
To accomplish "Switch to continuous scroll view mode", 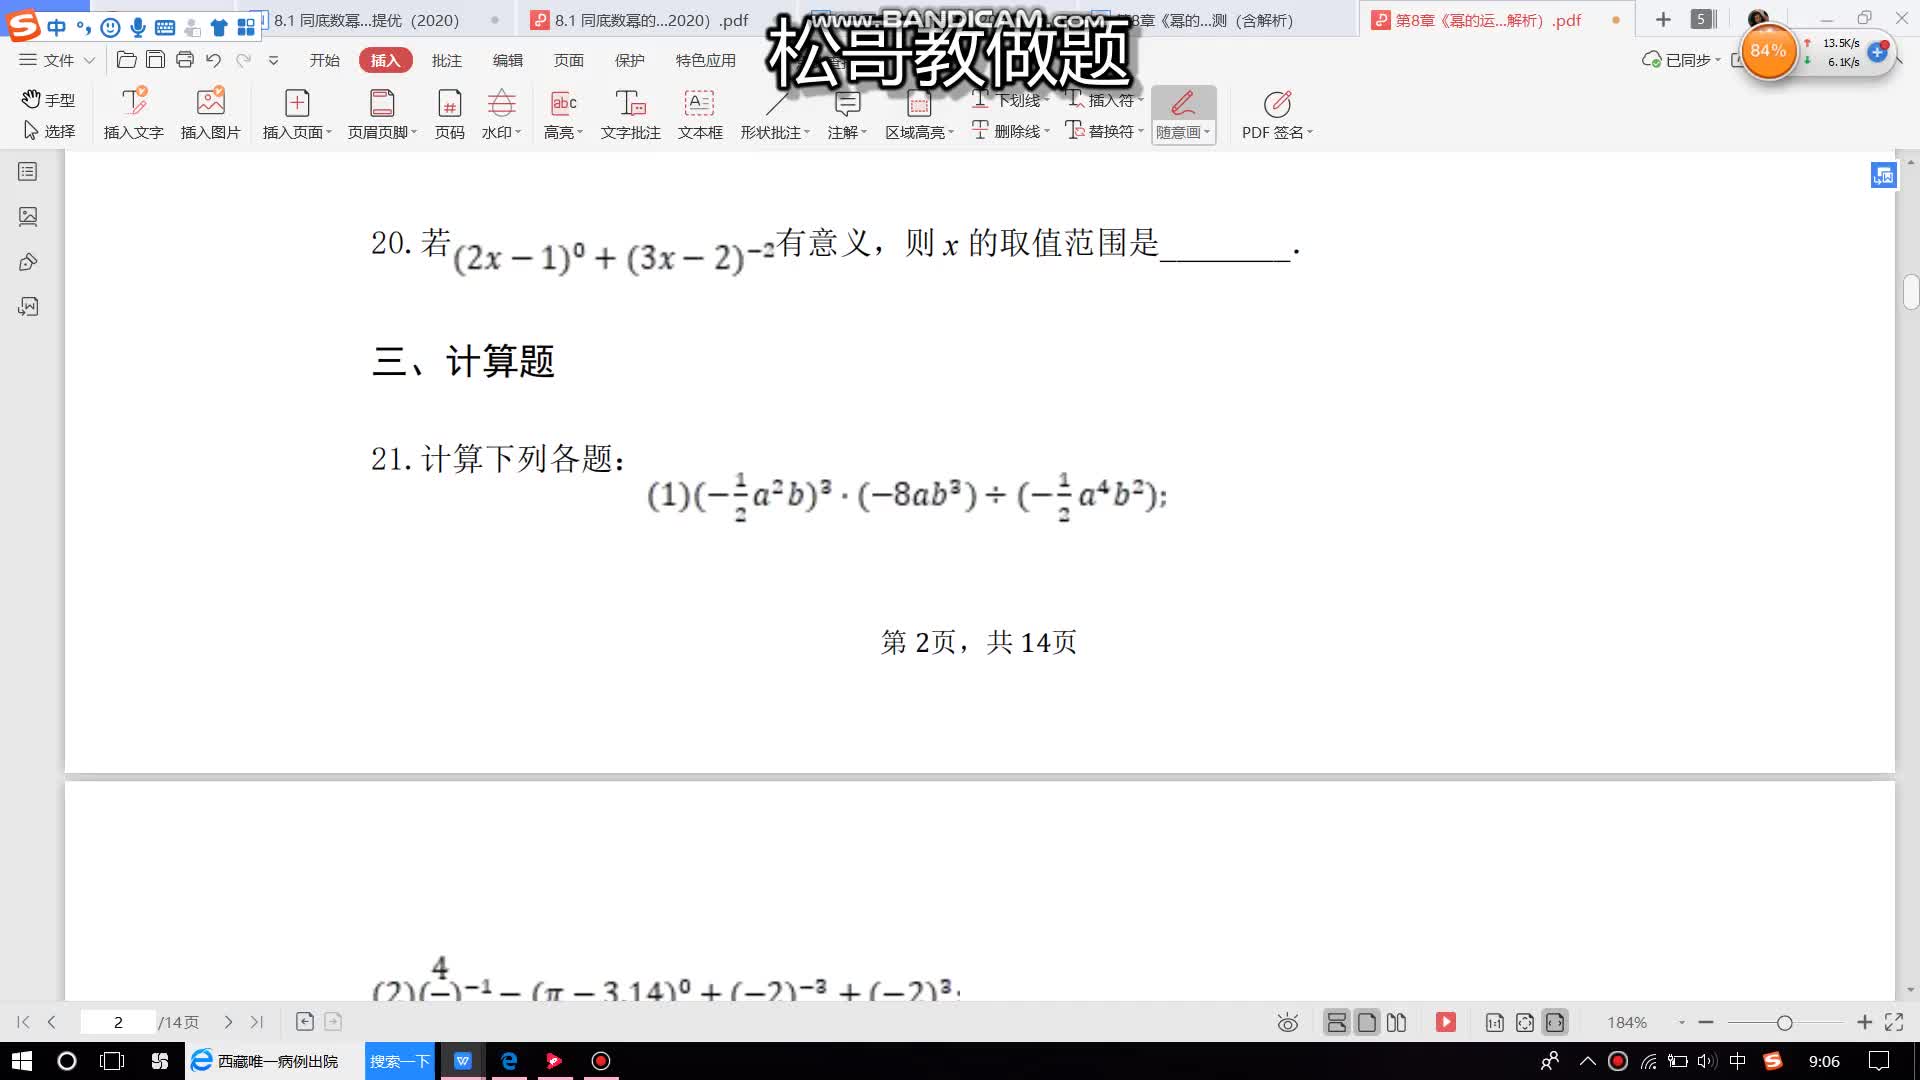I will tap(1336, 1022).
